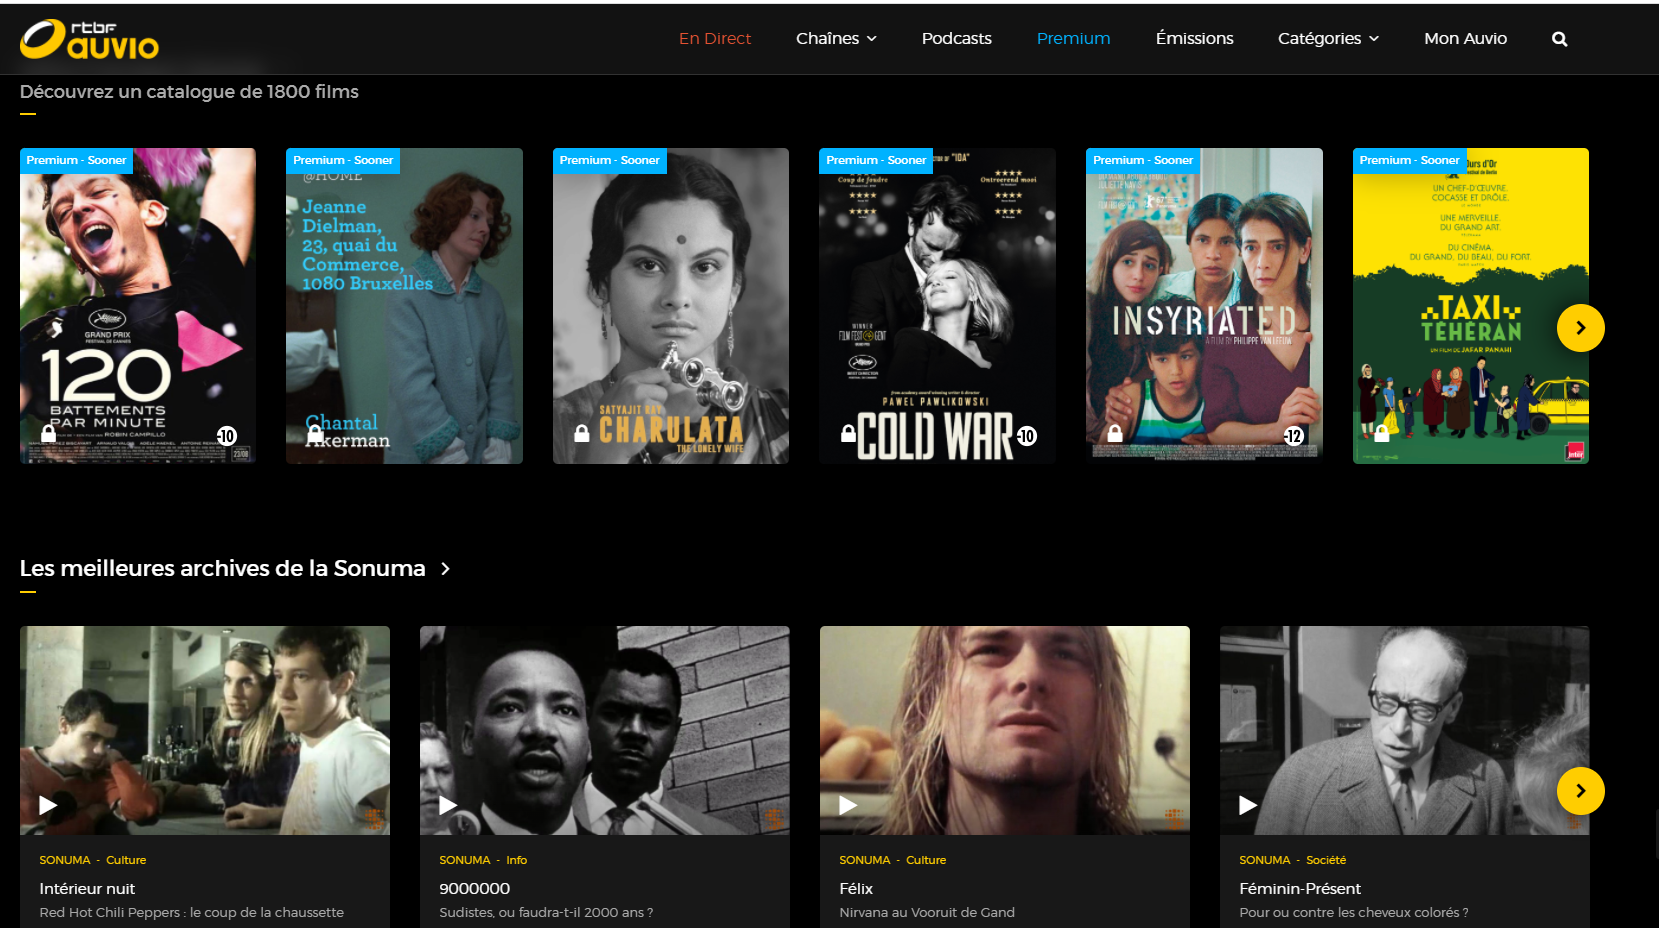Click lock icon on Taxi Téhéran poster
The image size is (1659, 928).
click(x=1382, y=433)
